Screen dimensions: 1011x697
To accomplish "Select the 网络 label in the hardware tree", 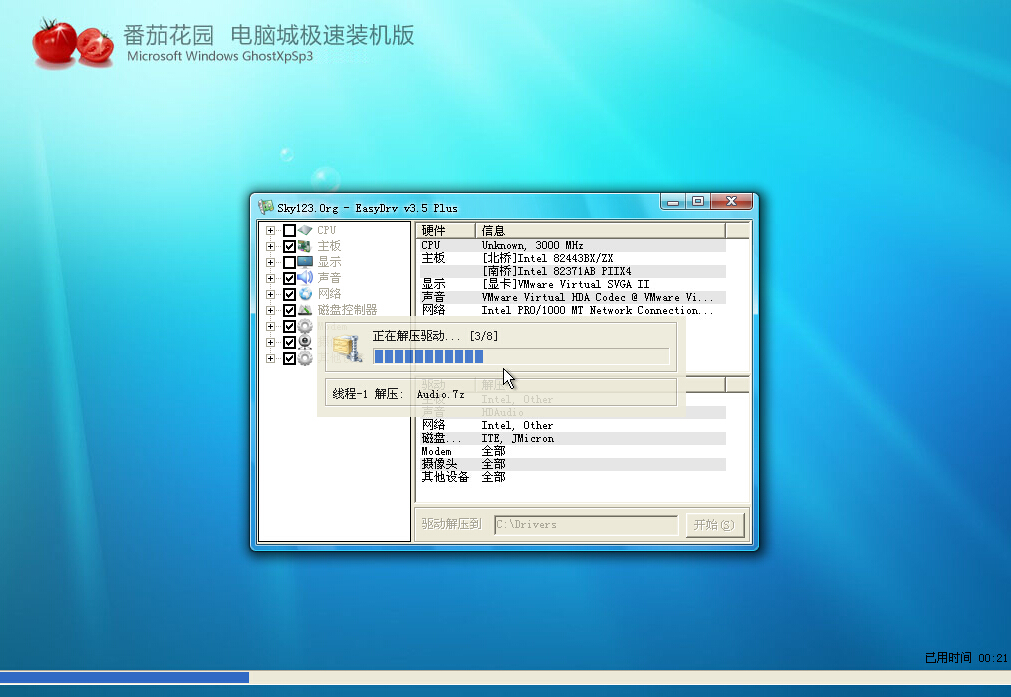I will [x=329, y=294].
